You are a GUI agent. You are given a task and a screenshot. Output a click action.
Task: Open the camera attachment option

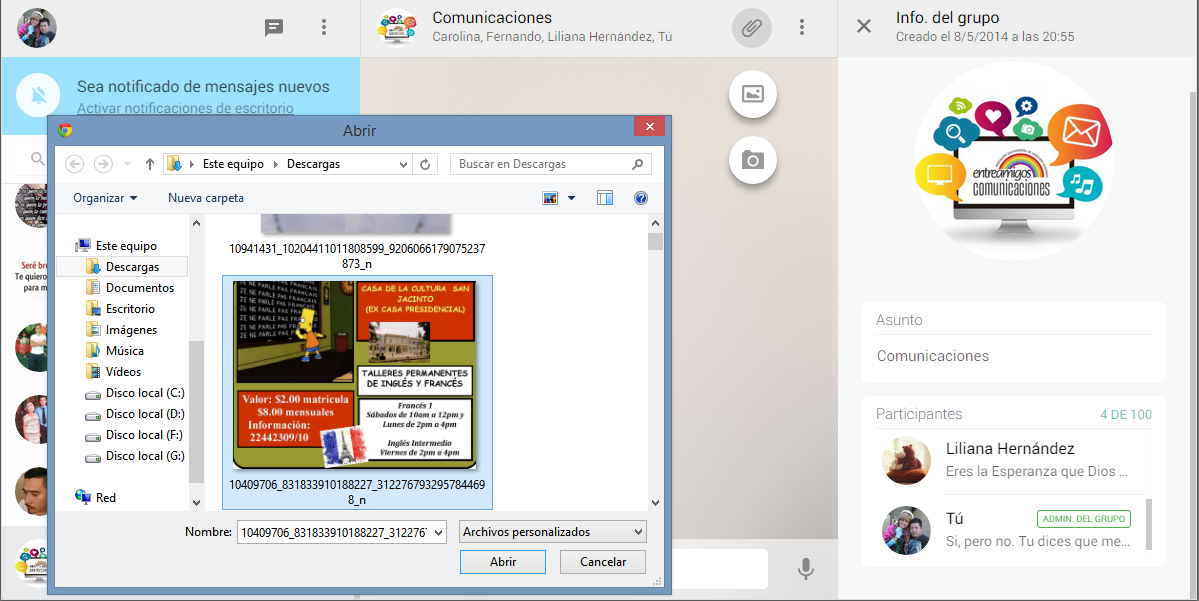click(753, 160)
